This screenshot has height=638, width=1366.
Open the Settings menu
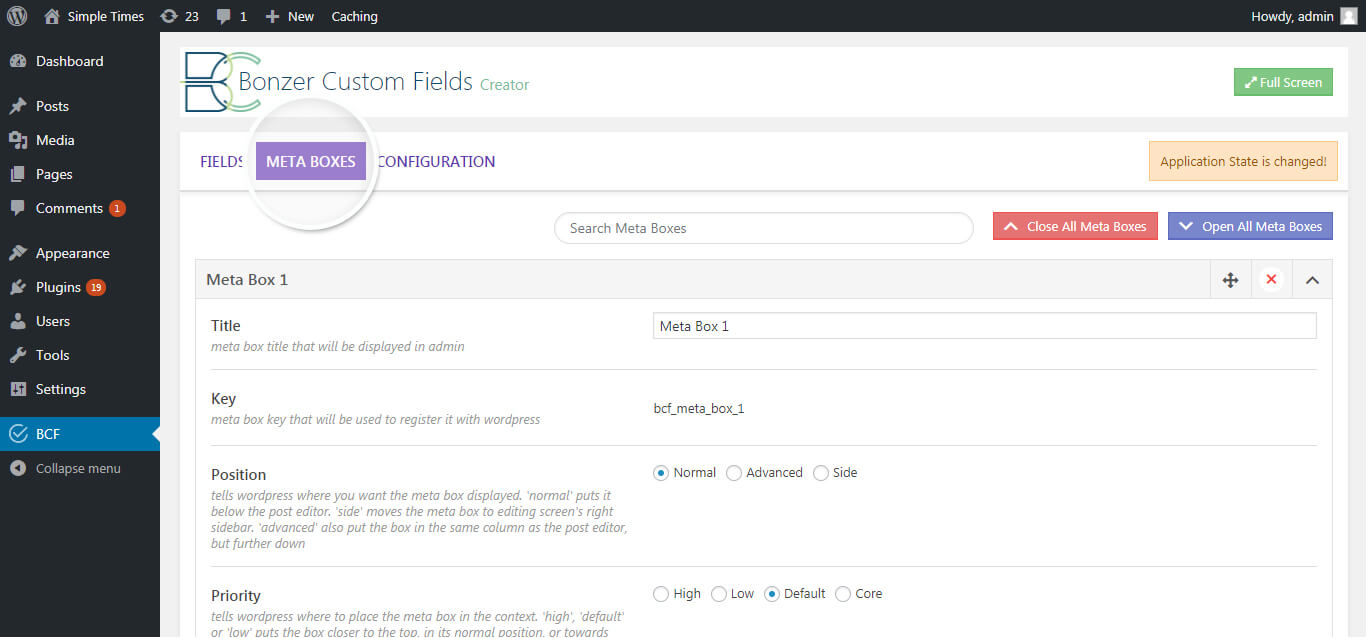80,389
